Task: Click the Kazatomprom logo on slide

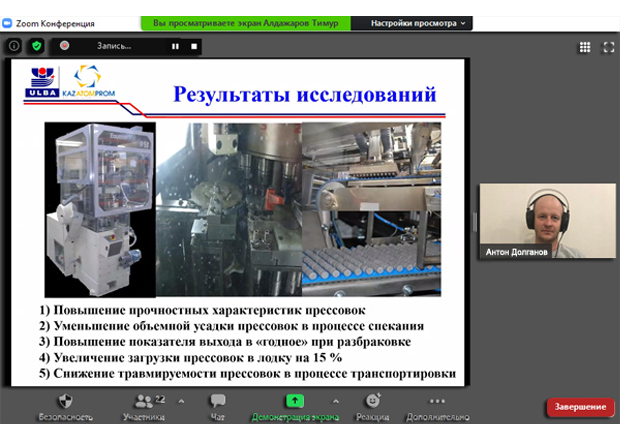Action: [x=89, y=81]
